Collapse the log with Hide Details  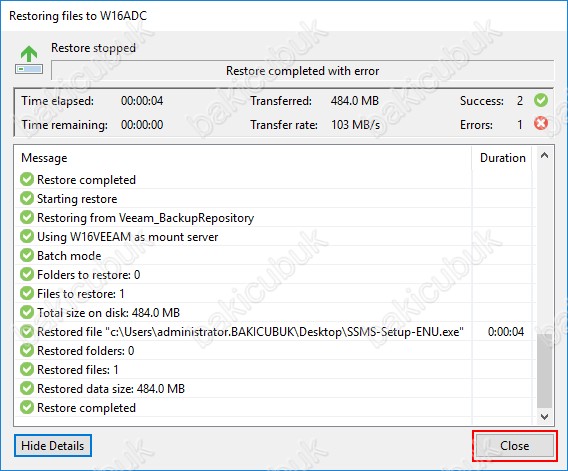click(53, 446)
